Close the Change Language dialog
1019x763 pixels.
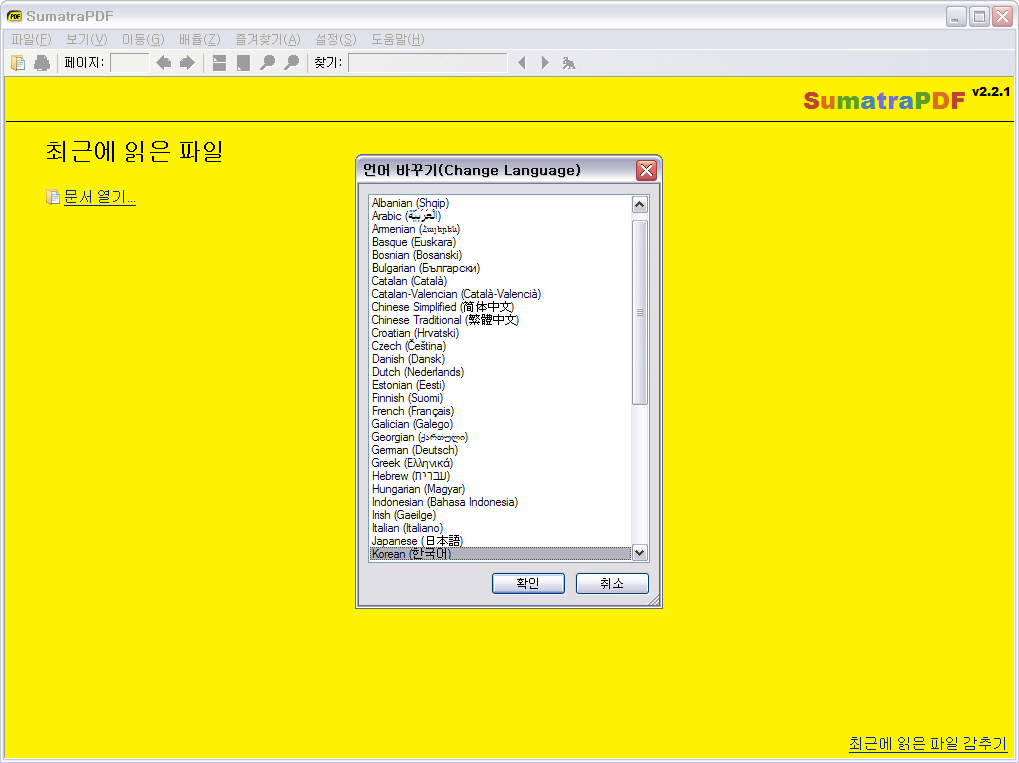(x=646, y=170)
